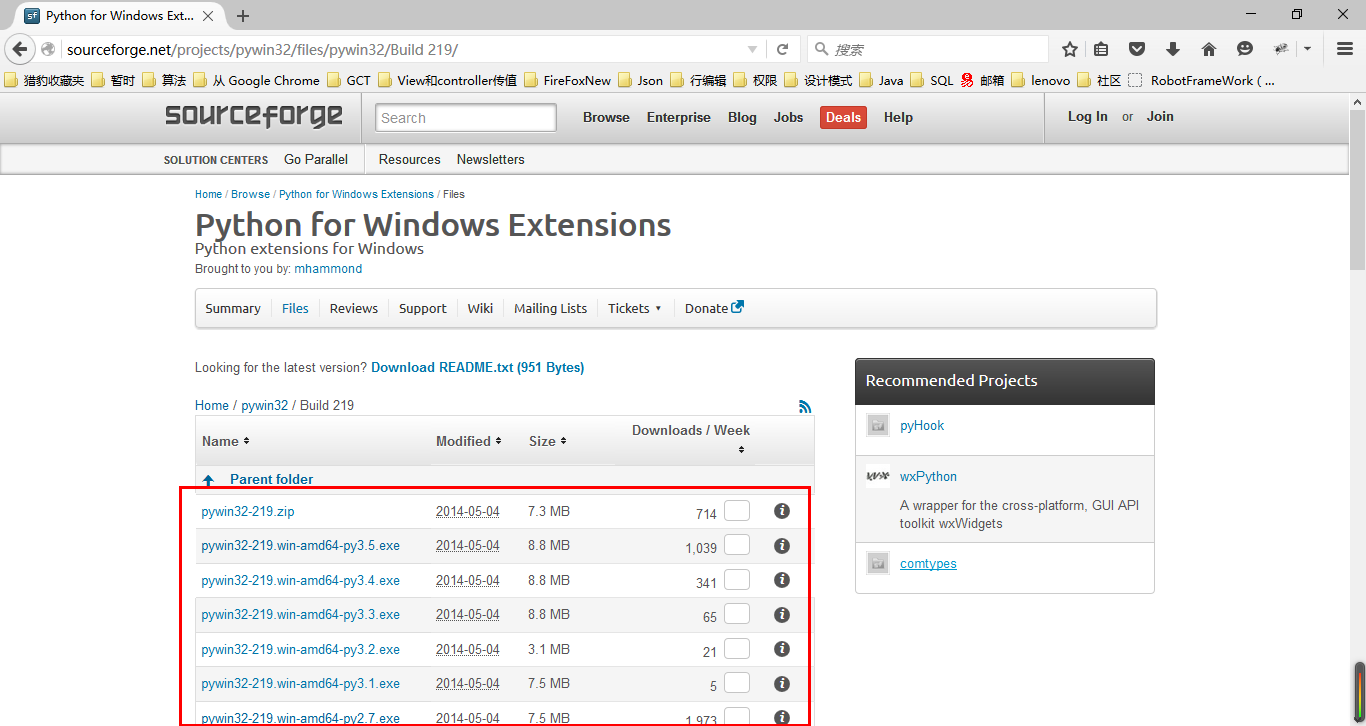Click the RSS feed icon above file table
This screenshot has width=1366, height=726.
point(805,406)
